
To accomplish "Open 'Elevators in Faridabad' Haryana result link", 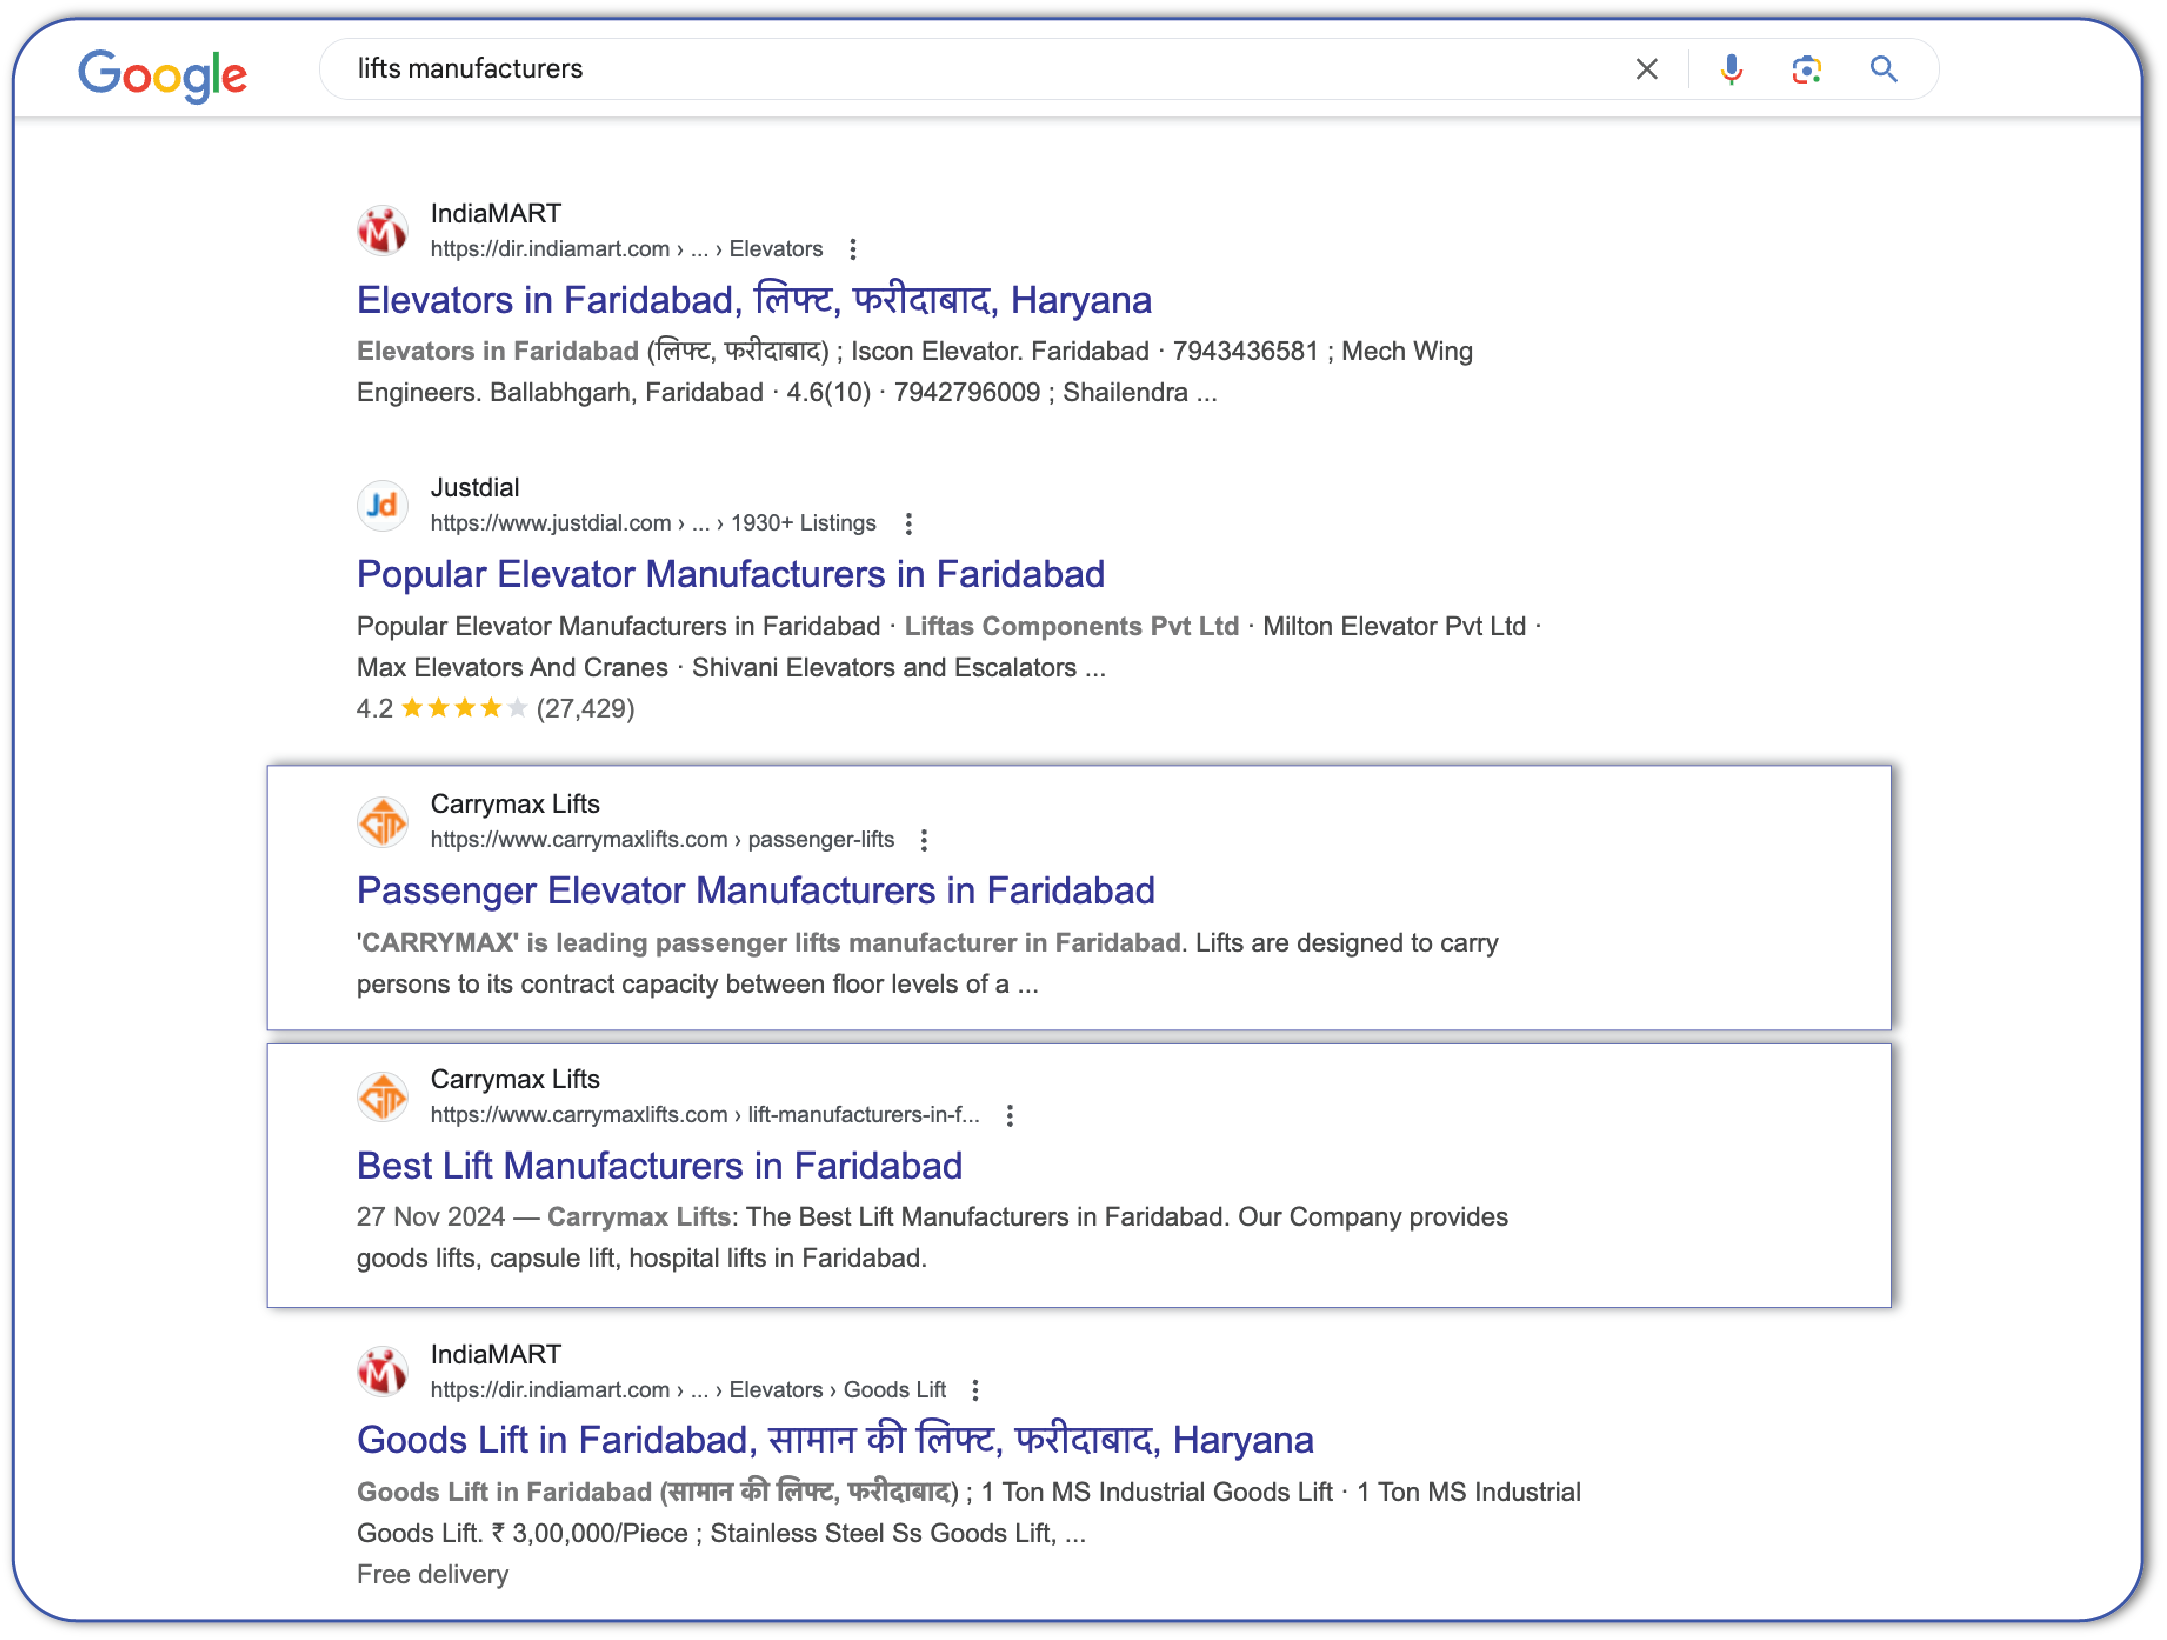I will [755, 300].
